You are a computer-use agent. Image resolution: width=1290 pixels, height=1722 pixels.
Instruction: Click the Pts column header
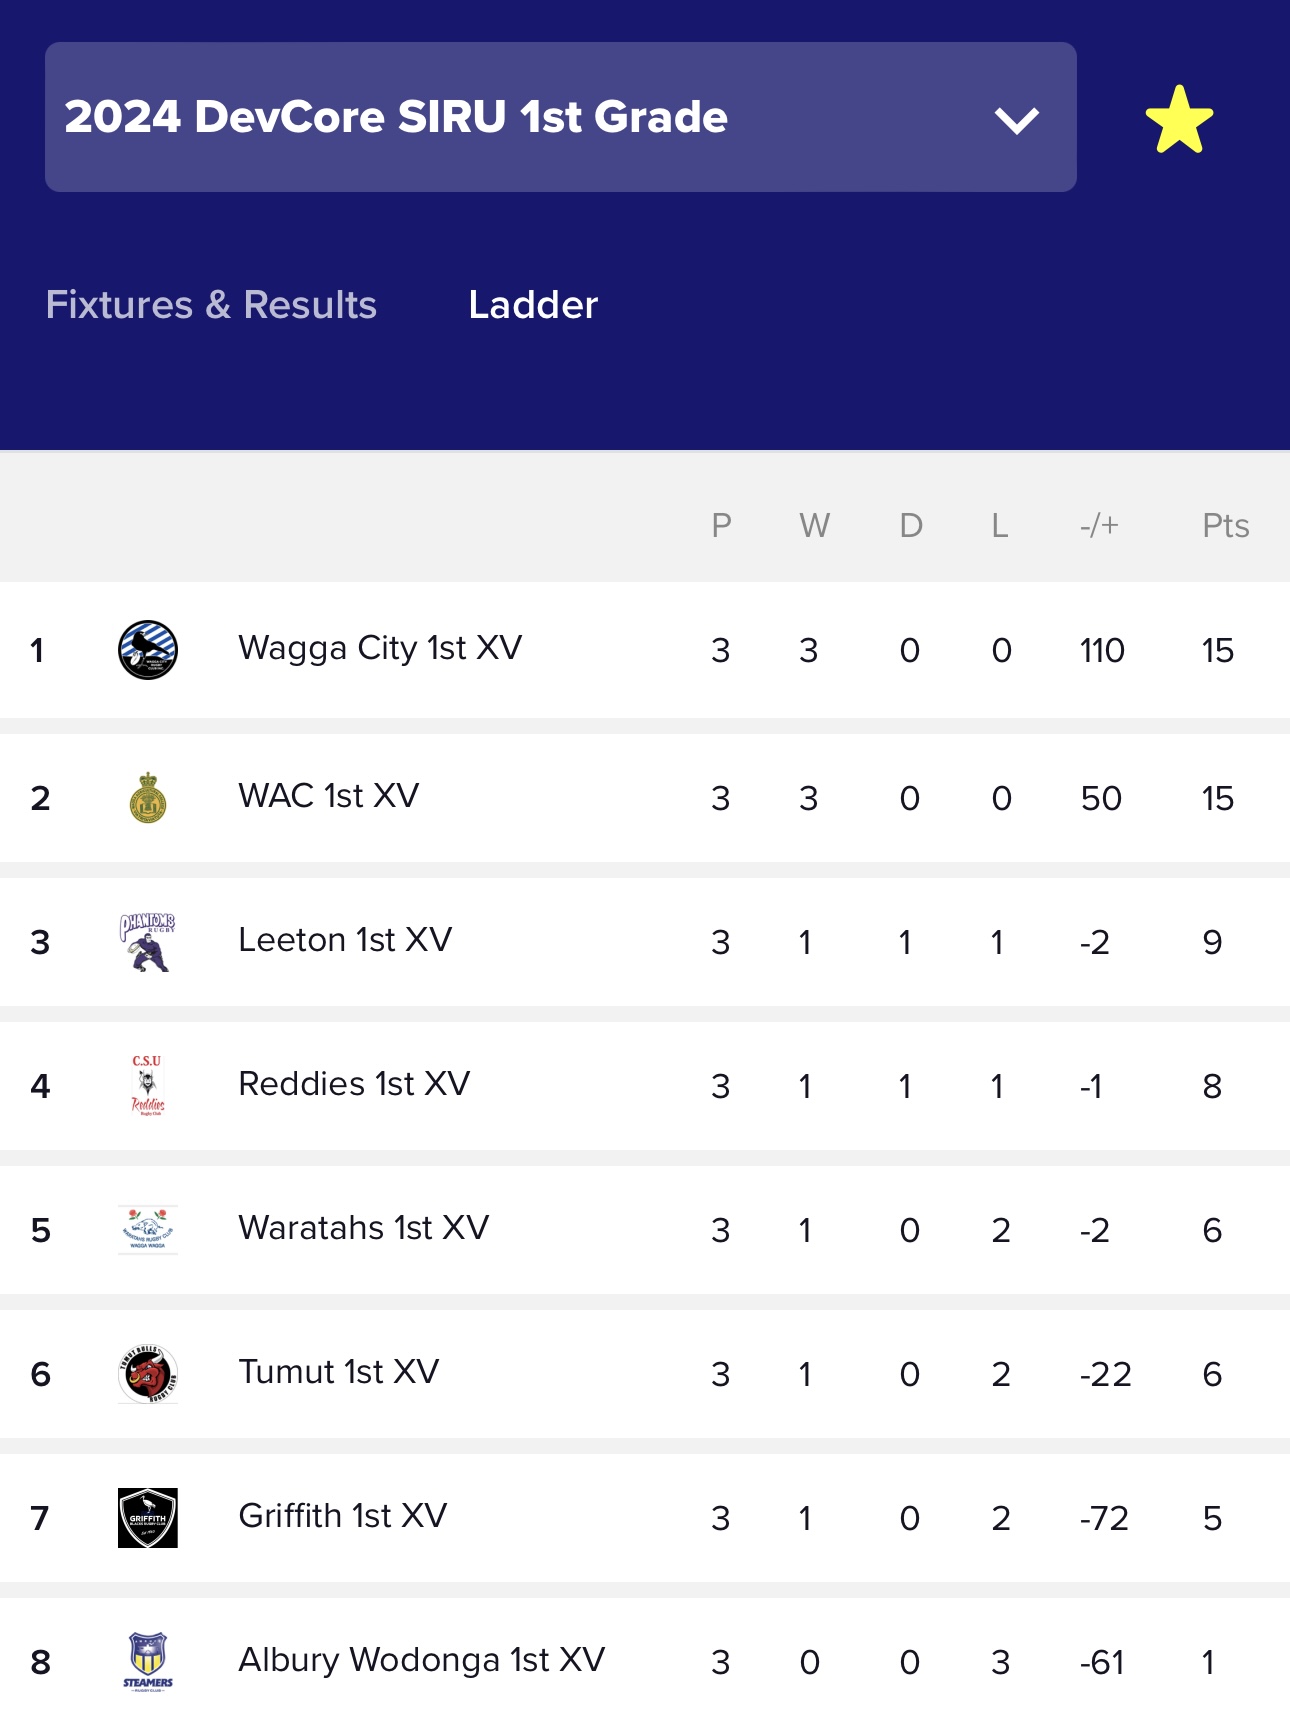1225,526
